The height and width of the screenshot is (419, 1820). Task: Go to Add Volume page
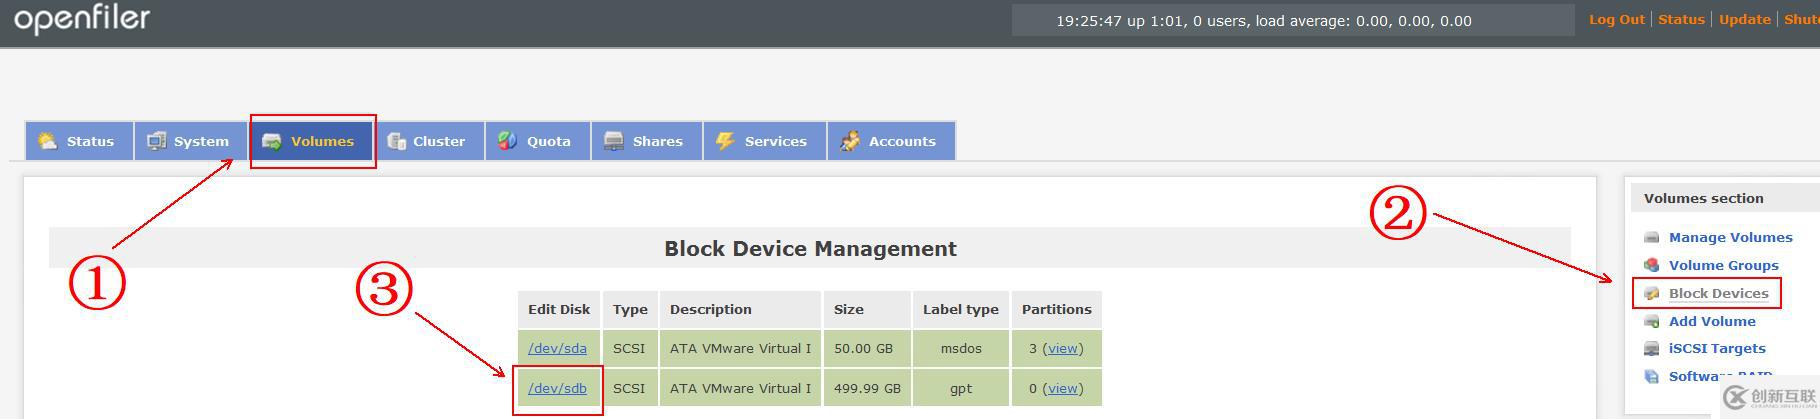[1712, 321]
